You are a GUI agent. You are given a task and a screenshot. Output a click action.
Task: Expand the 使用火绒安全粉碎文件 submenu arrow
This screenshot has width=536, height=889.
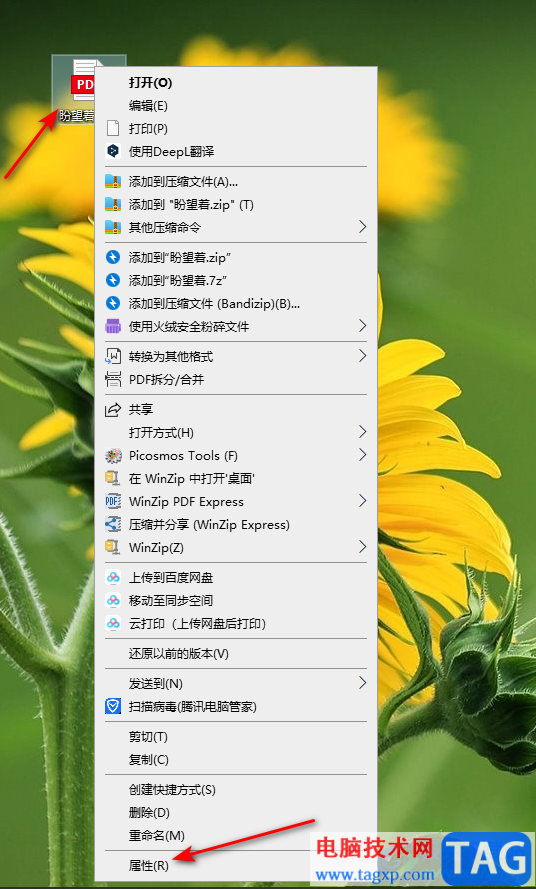pyautogui.click(x=362, y=326)
